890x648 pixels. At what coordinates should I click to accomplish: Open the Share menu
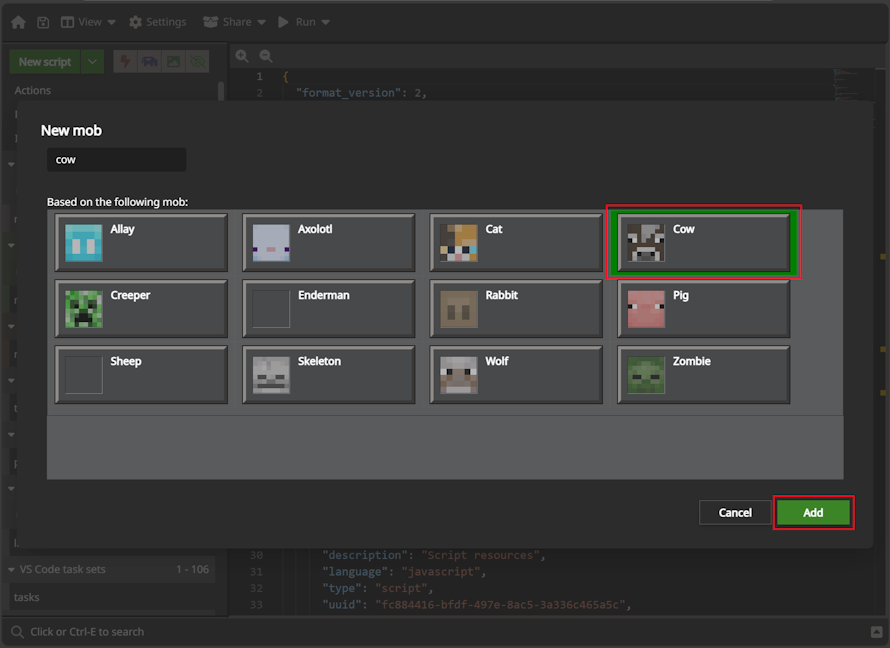coord(234,21)
